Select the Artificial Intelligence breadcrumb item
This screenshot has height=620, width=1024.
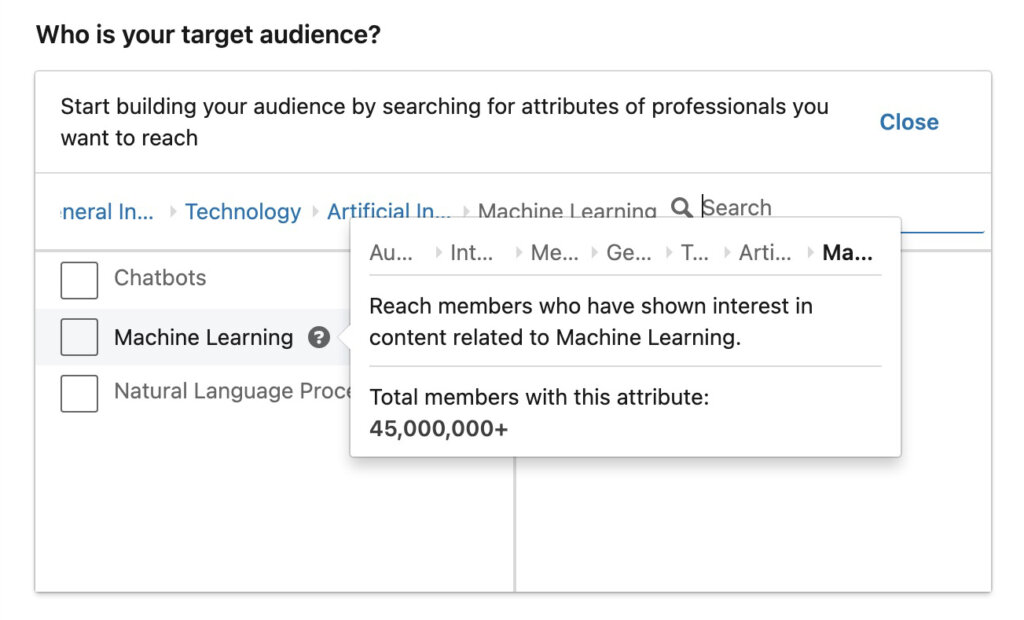click(389, 211)
